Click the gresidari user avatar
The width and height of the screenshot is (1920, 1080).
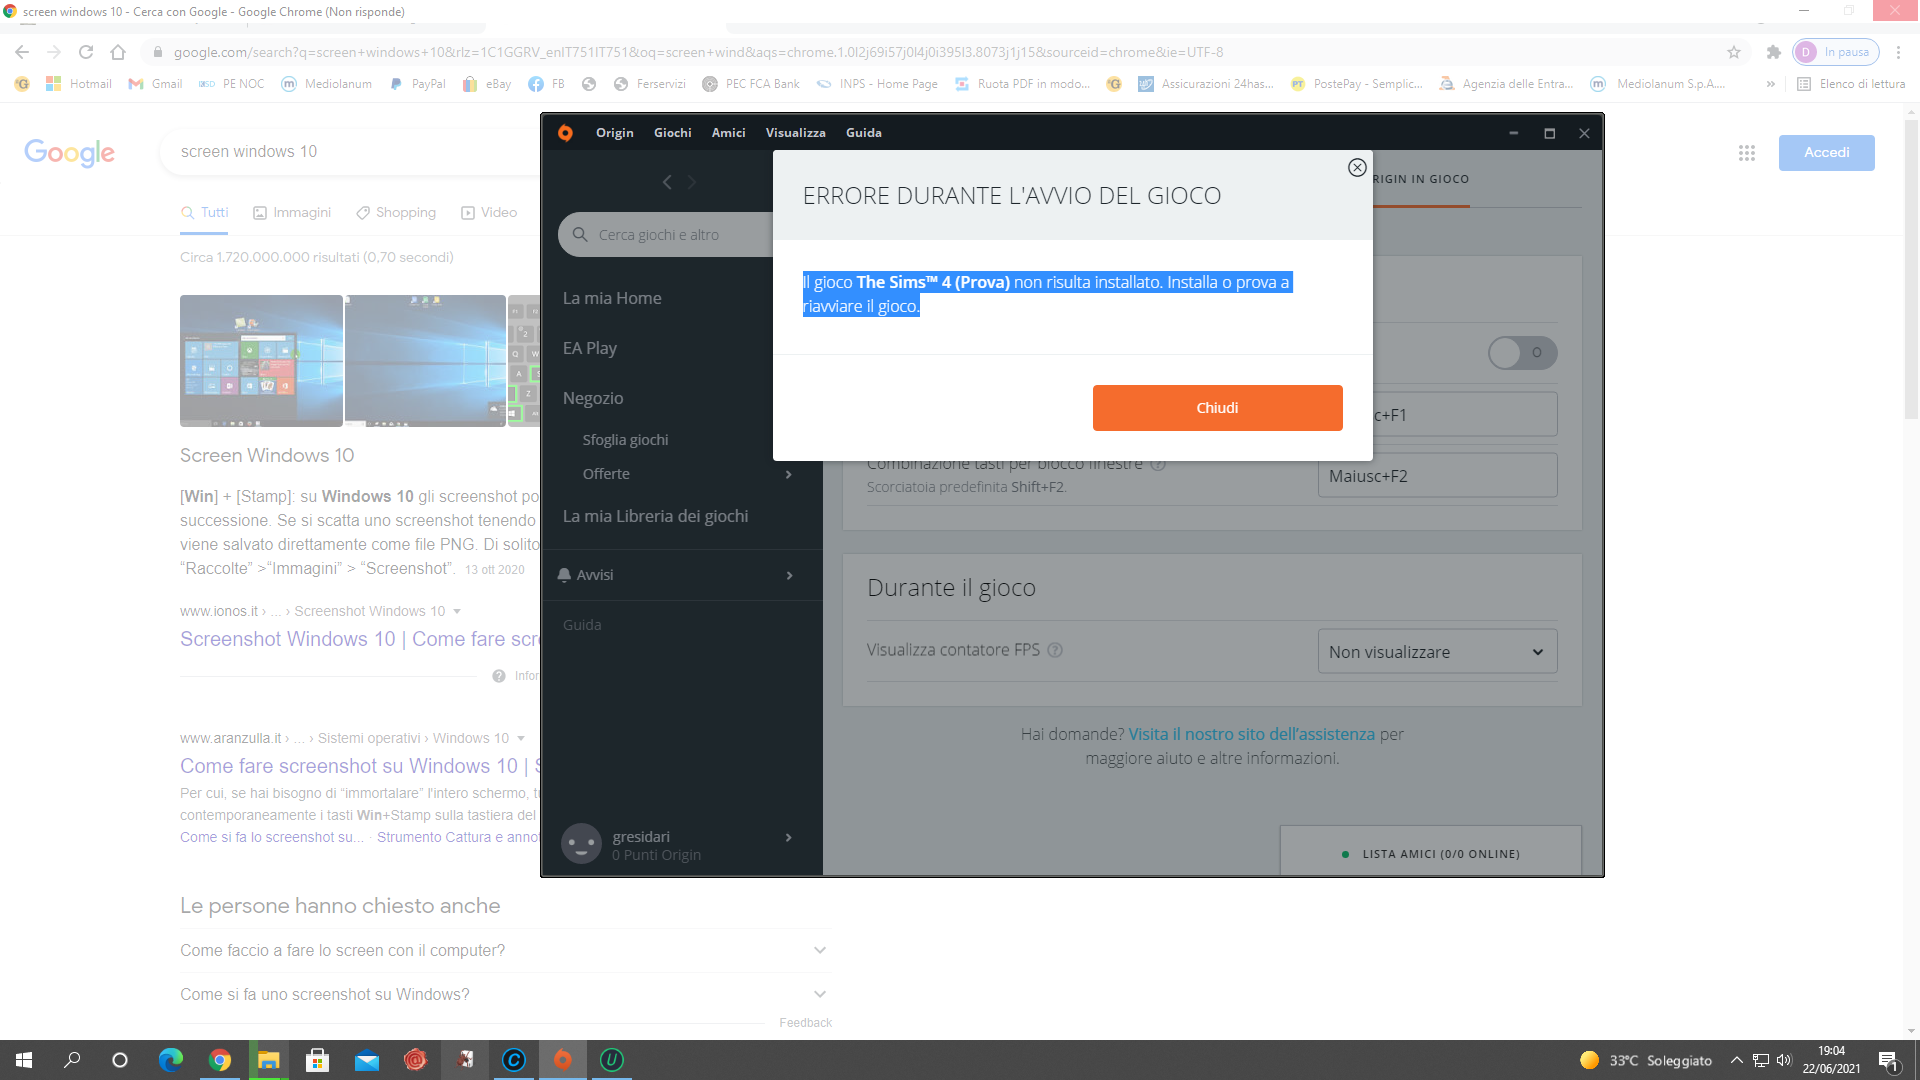(581, 844)
